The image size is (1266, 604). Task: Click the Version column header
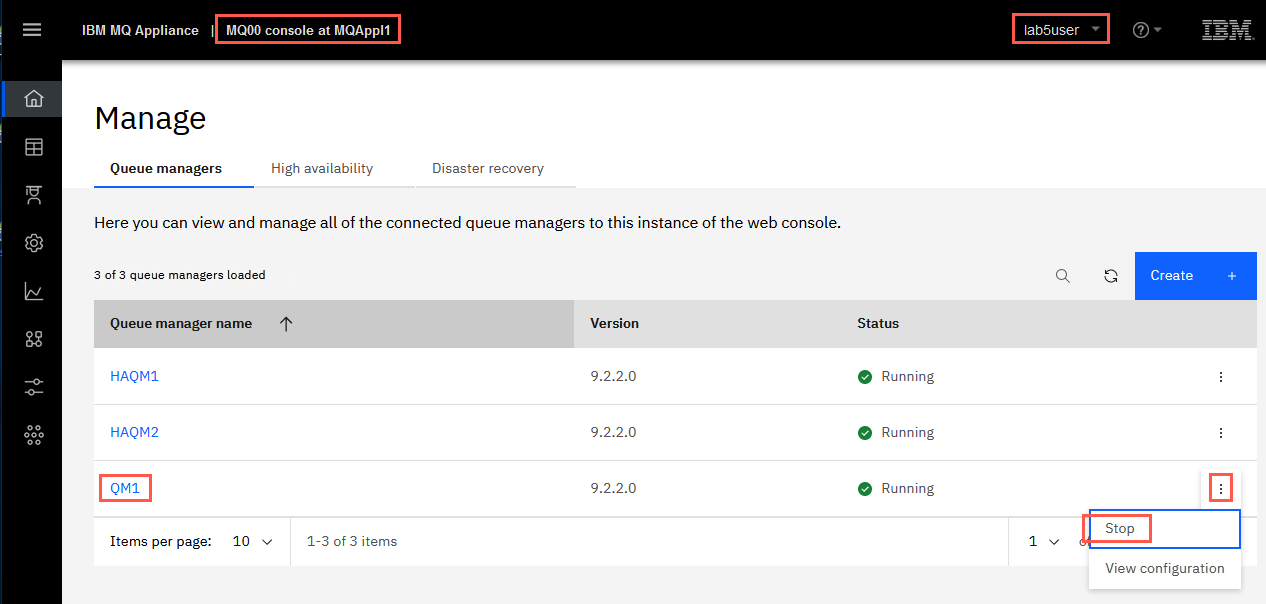614,324
